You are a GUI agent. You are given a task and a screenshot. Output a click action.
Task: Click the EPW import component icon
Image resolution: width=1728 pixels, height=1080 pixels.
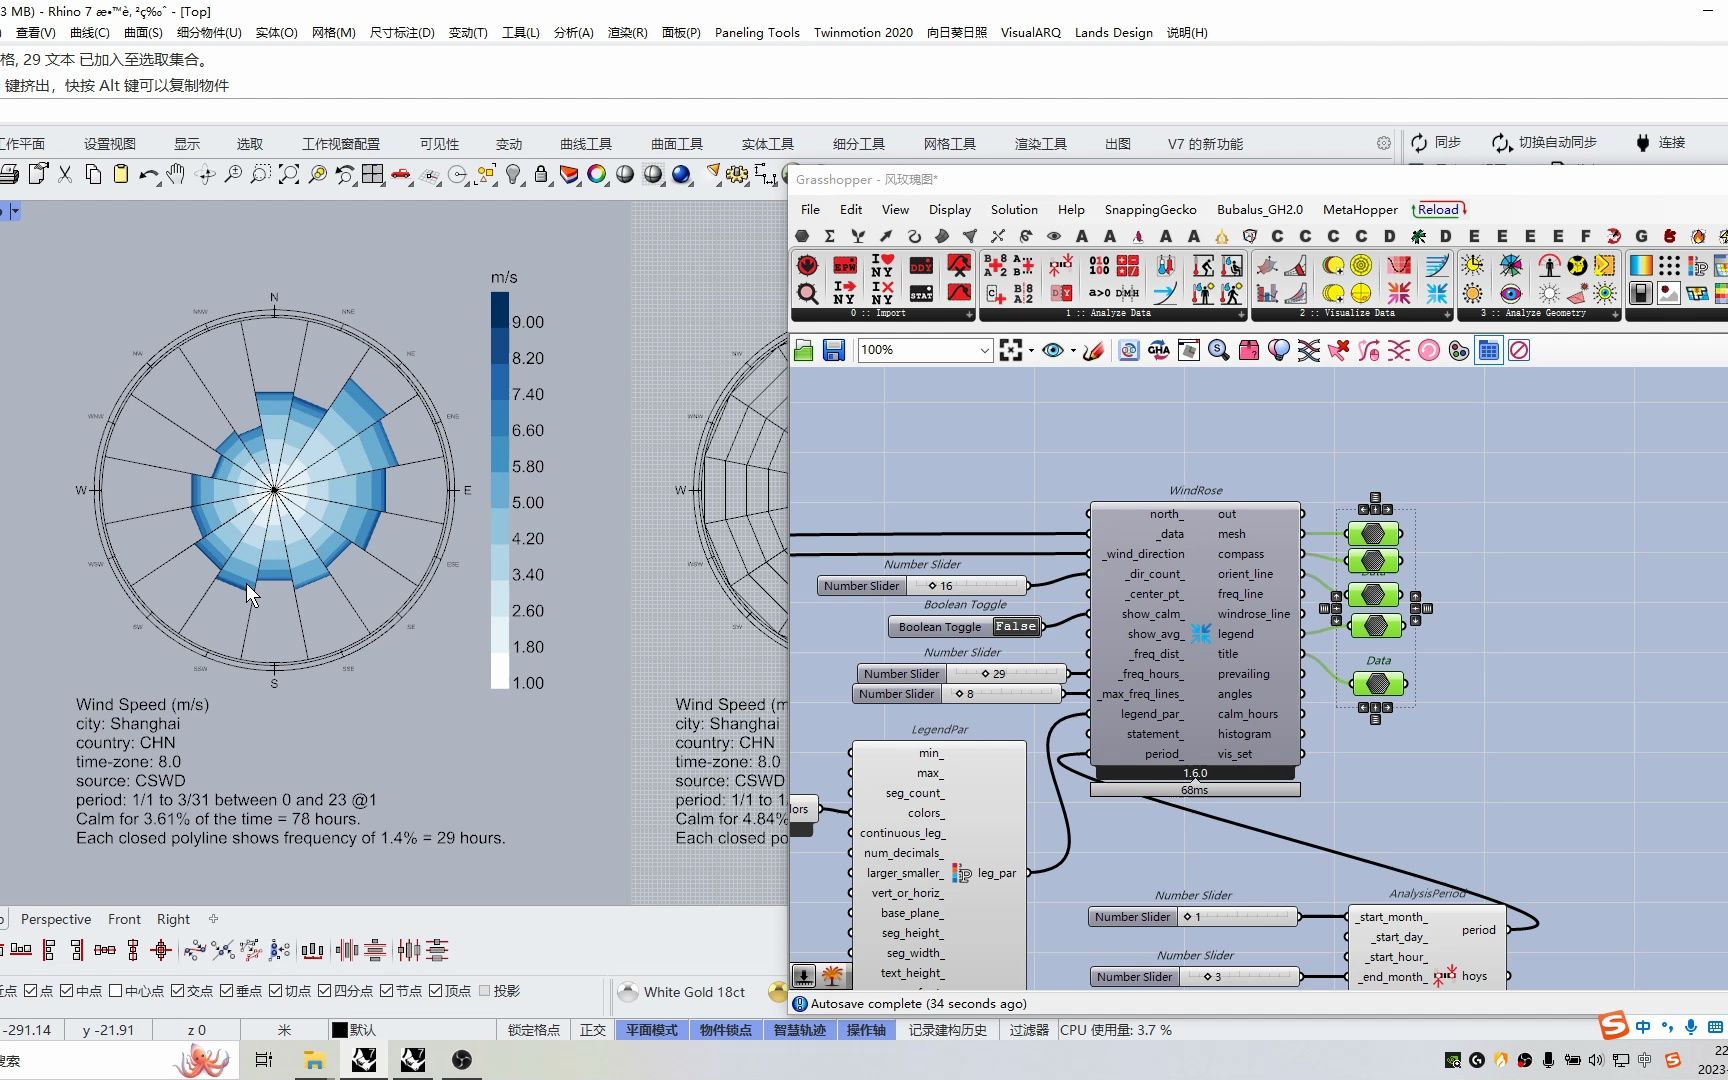tap(845, 266)
